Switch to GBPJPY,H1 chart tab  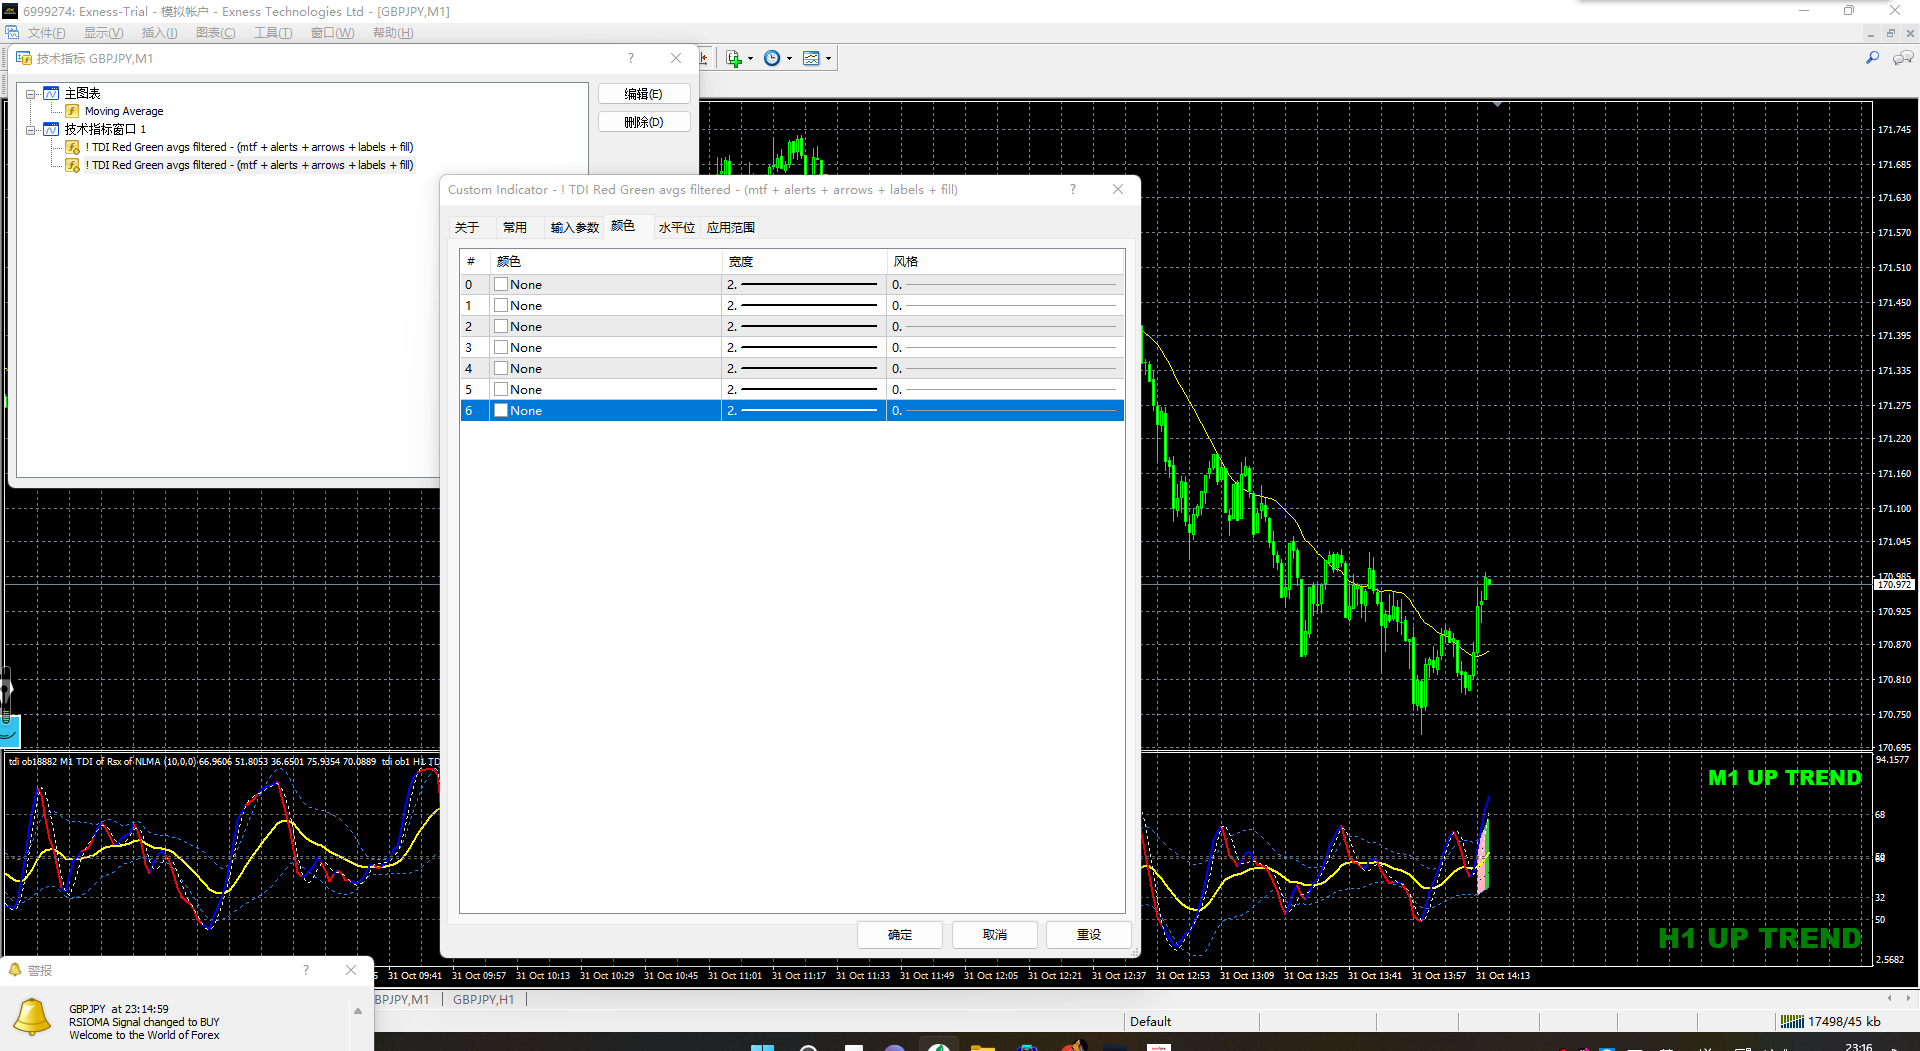[x=483, y=999]
